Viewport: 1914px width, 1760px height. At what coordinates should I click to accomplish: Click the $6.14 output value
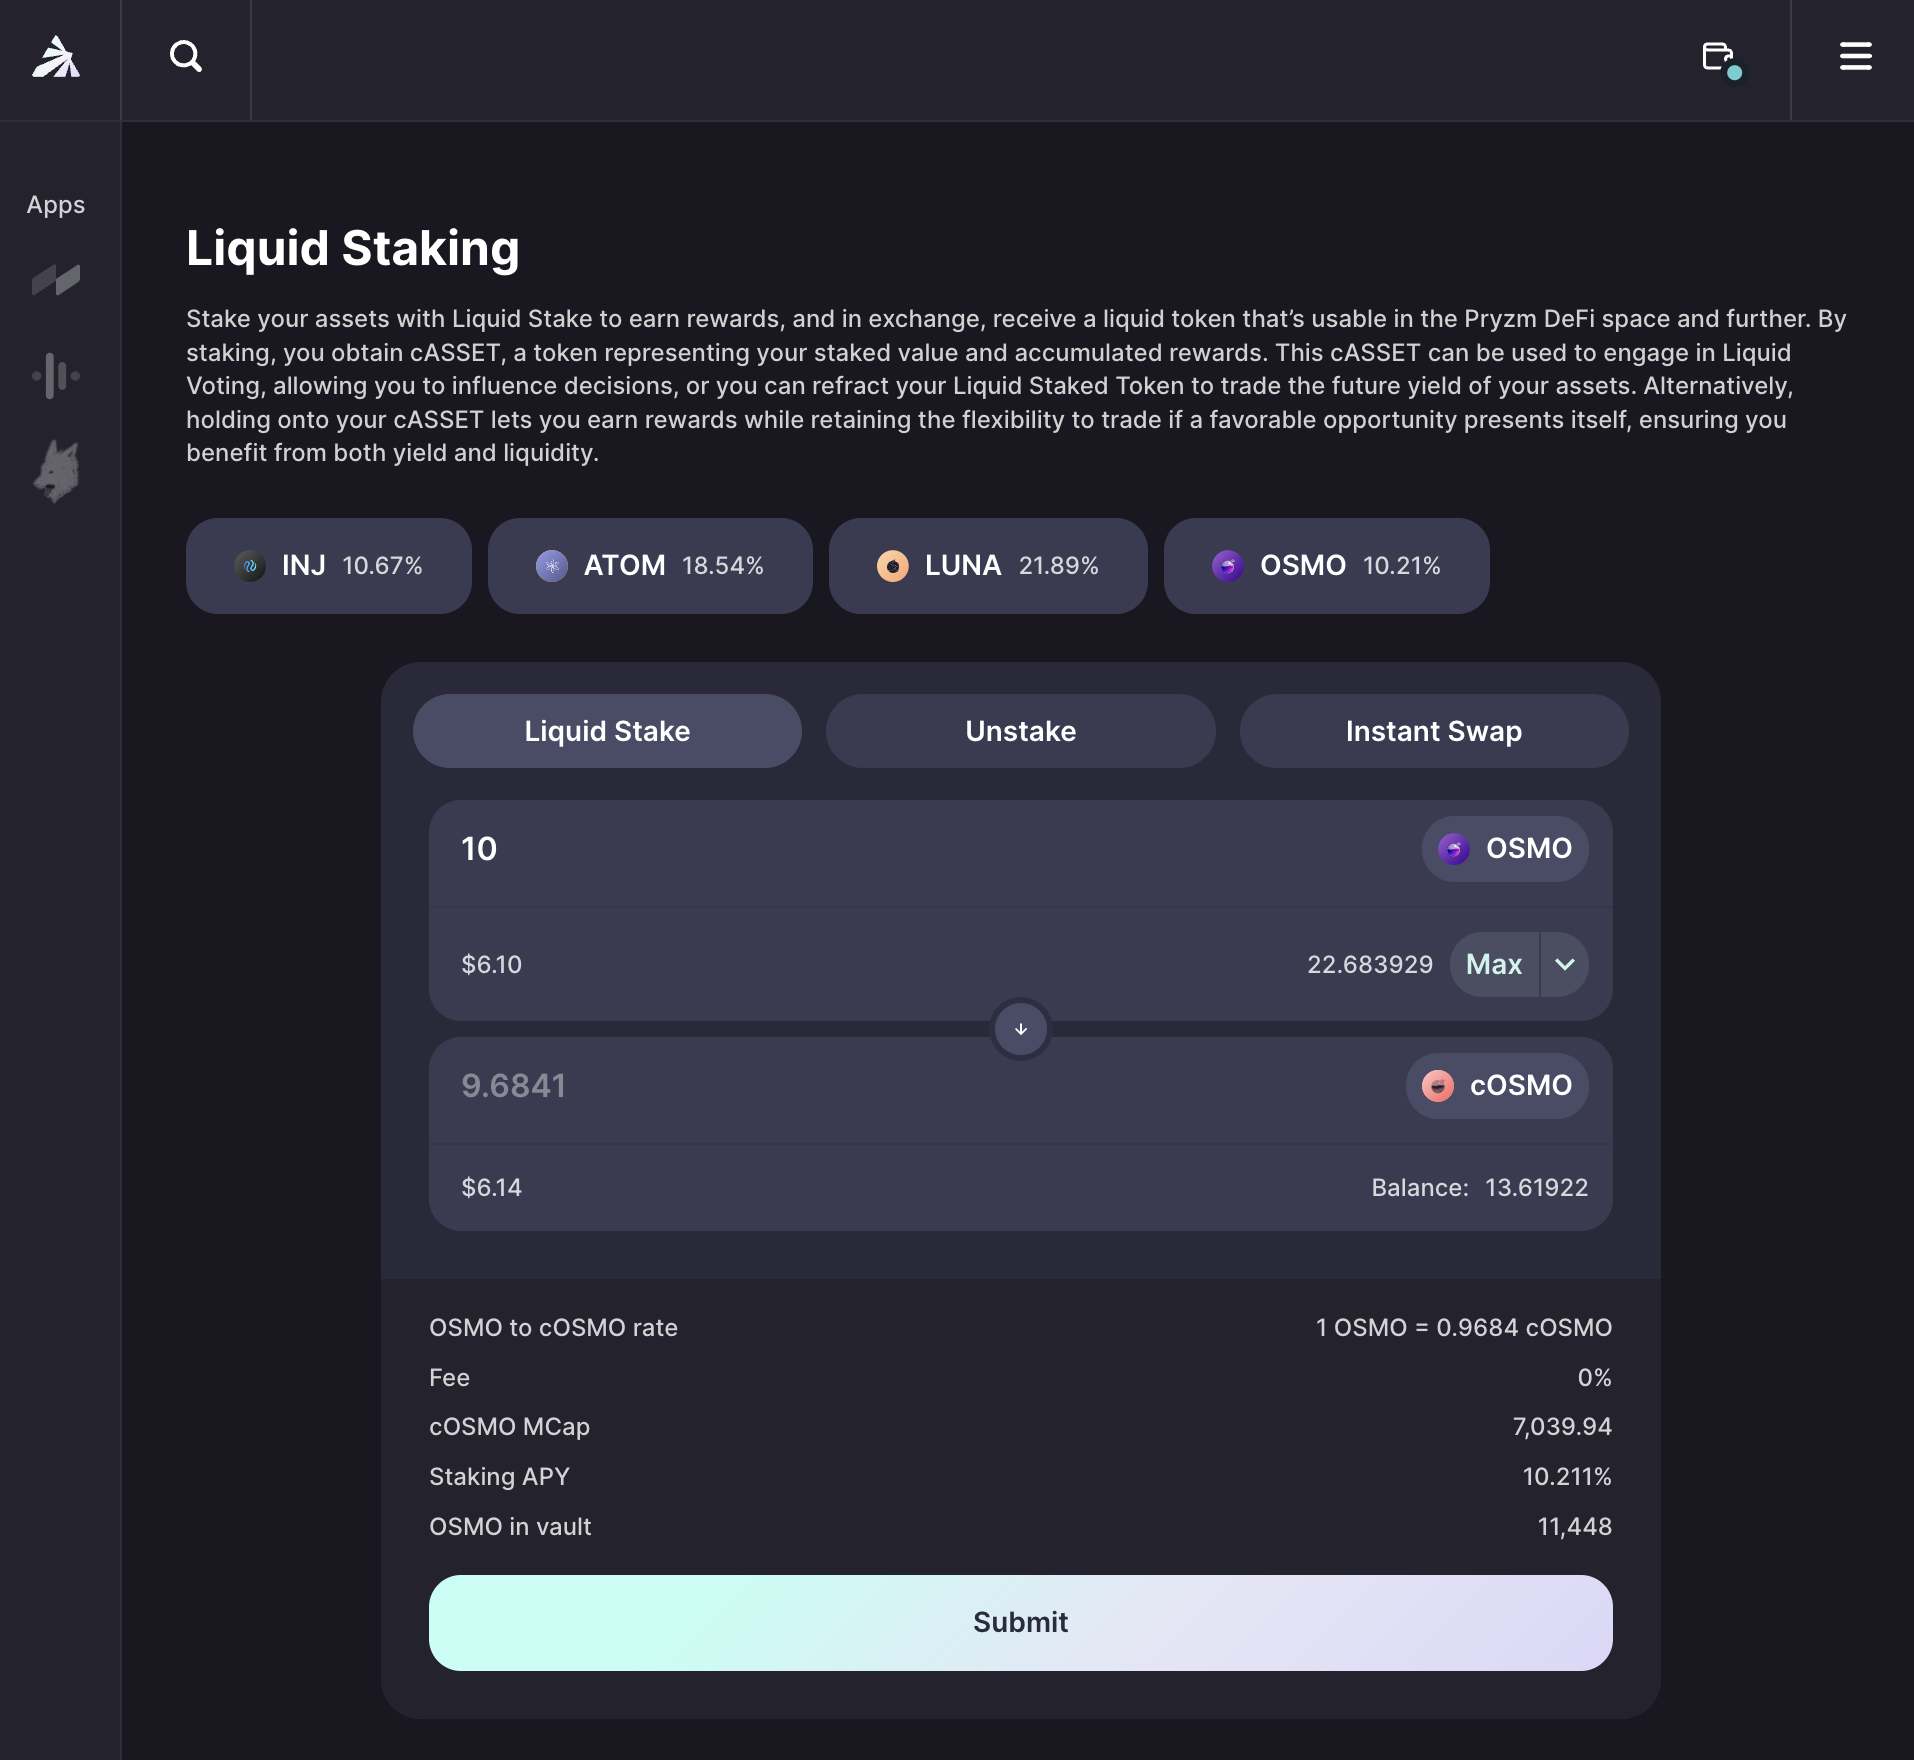tap(492, 1188)
